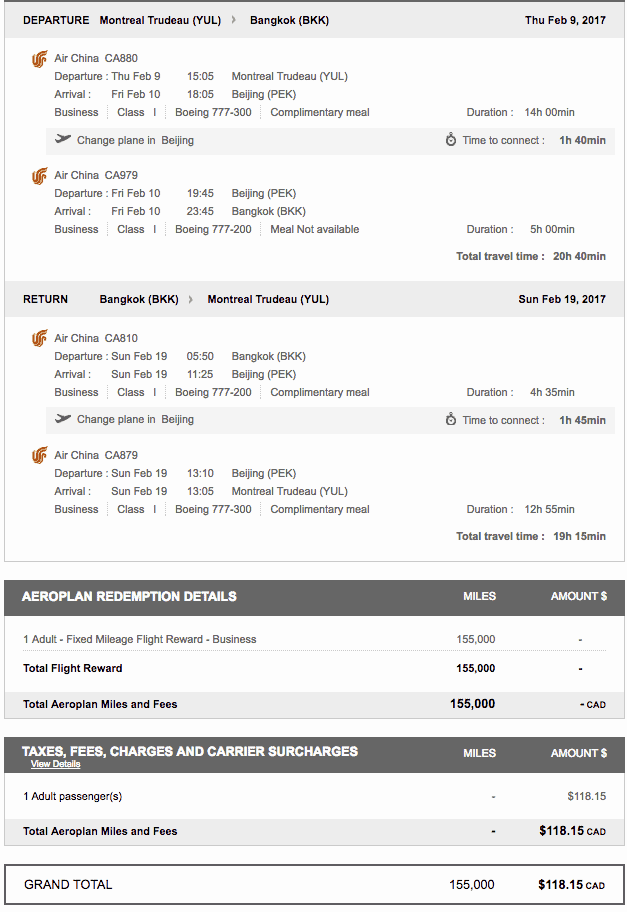Click the arrow between Montreal Trudeau and Bangkok
This screenshot has width=627, height=912.
coord(234,20)
